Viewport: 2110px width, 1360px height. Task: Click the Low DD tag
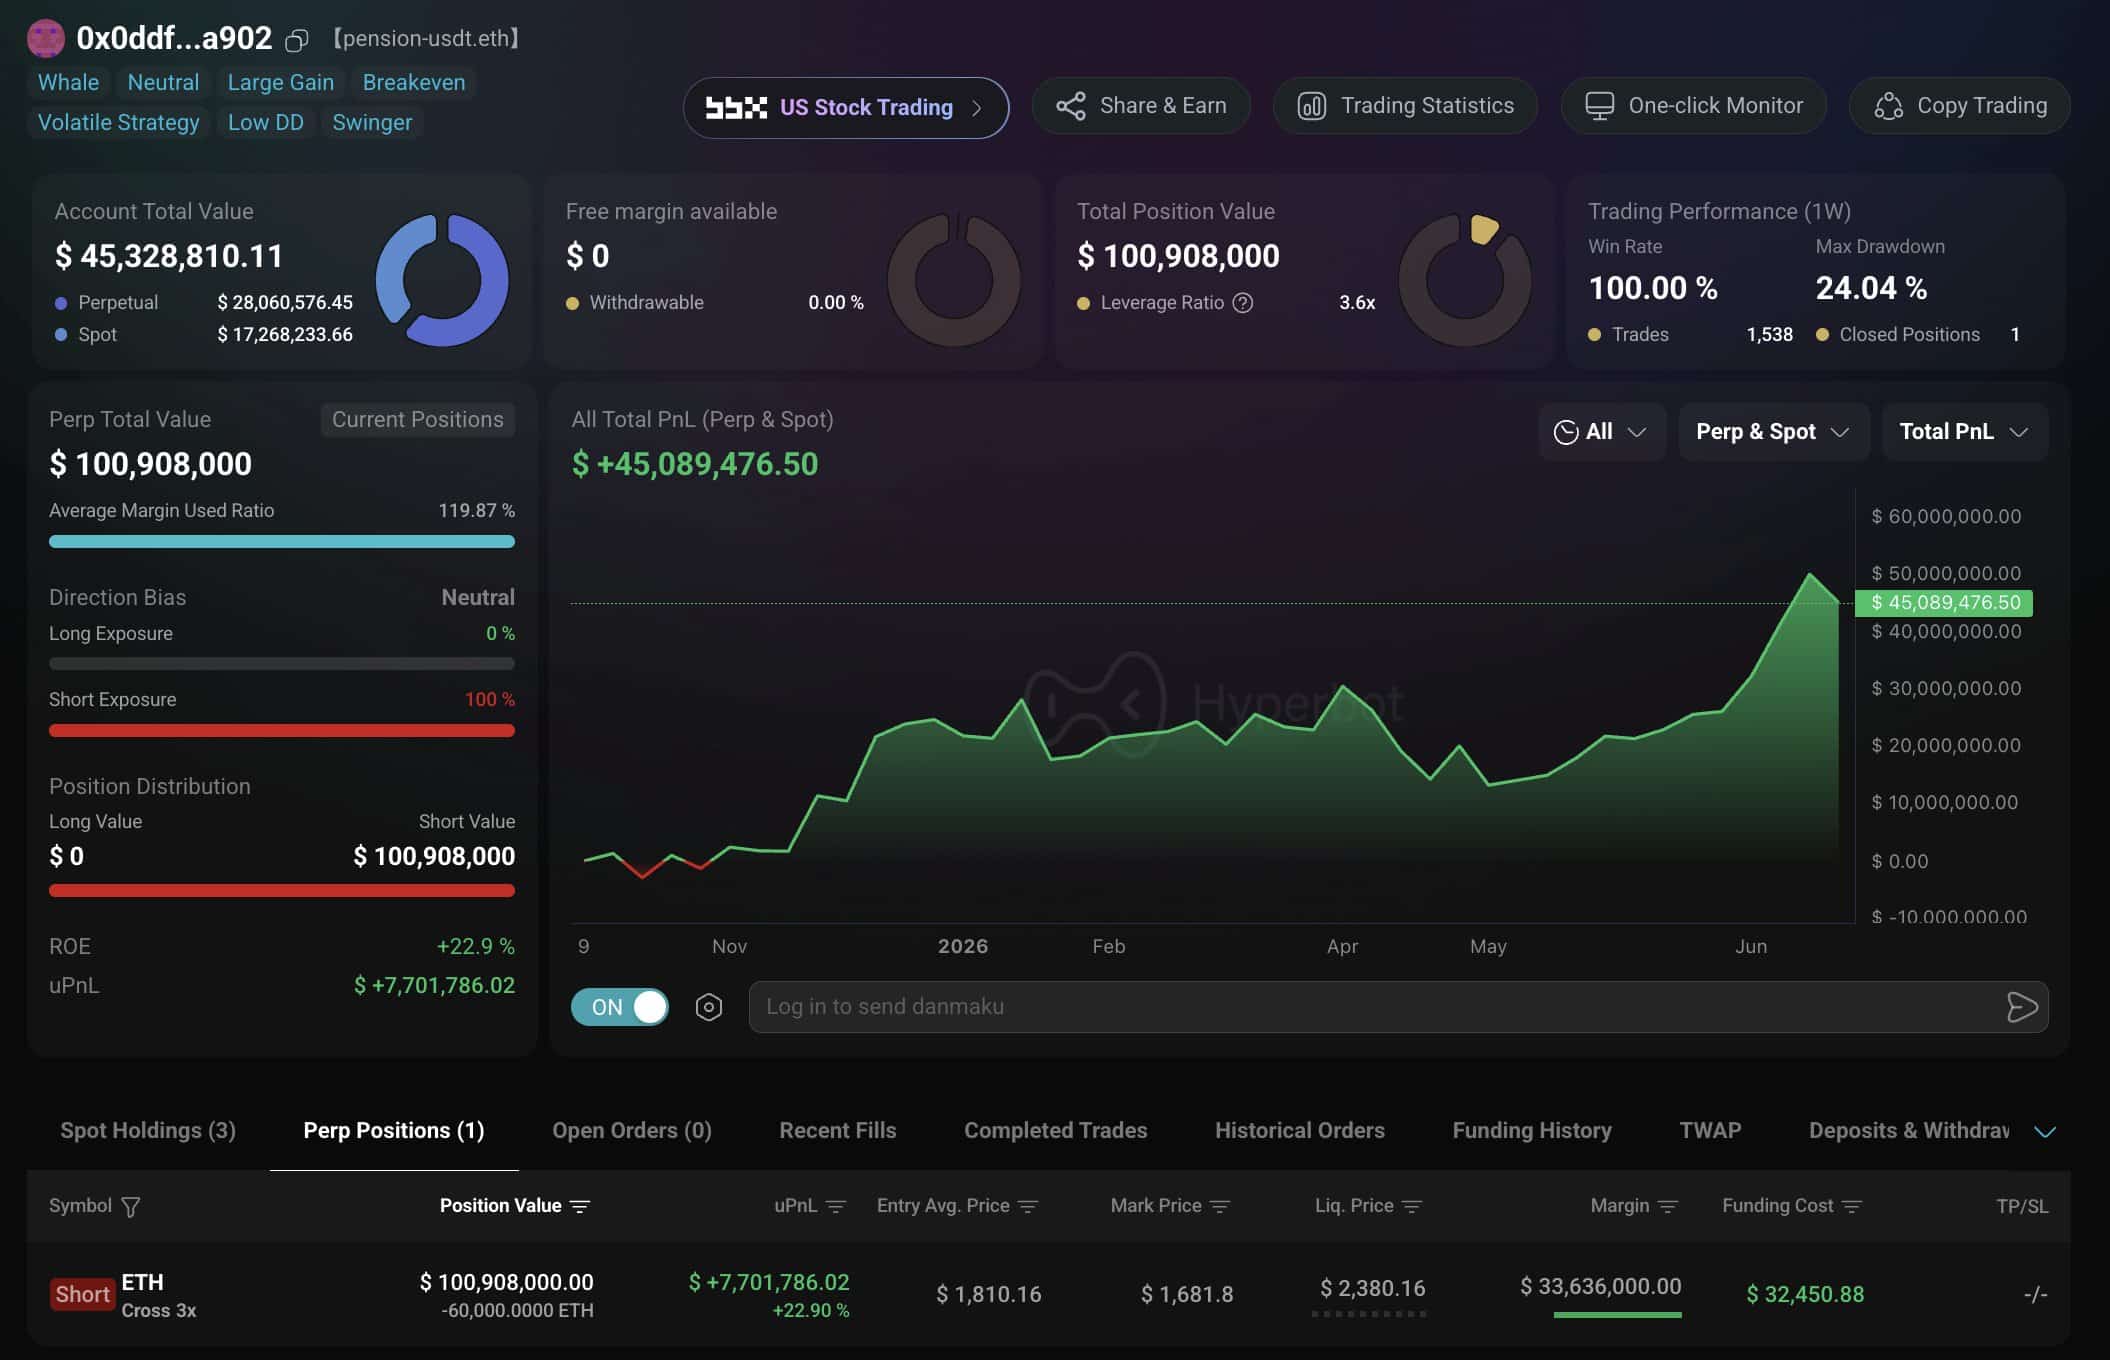266,123
